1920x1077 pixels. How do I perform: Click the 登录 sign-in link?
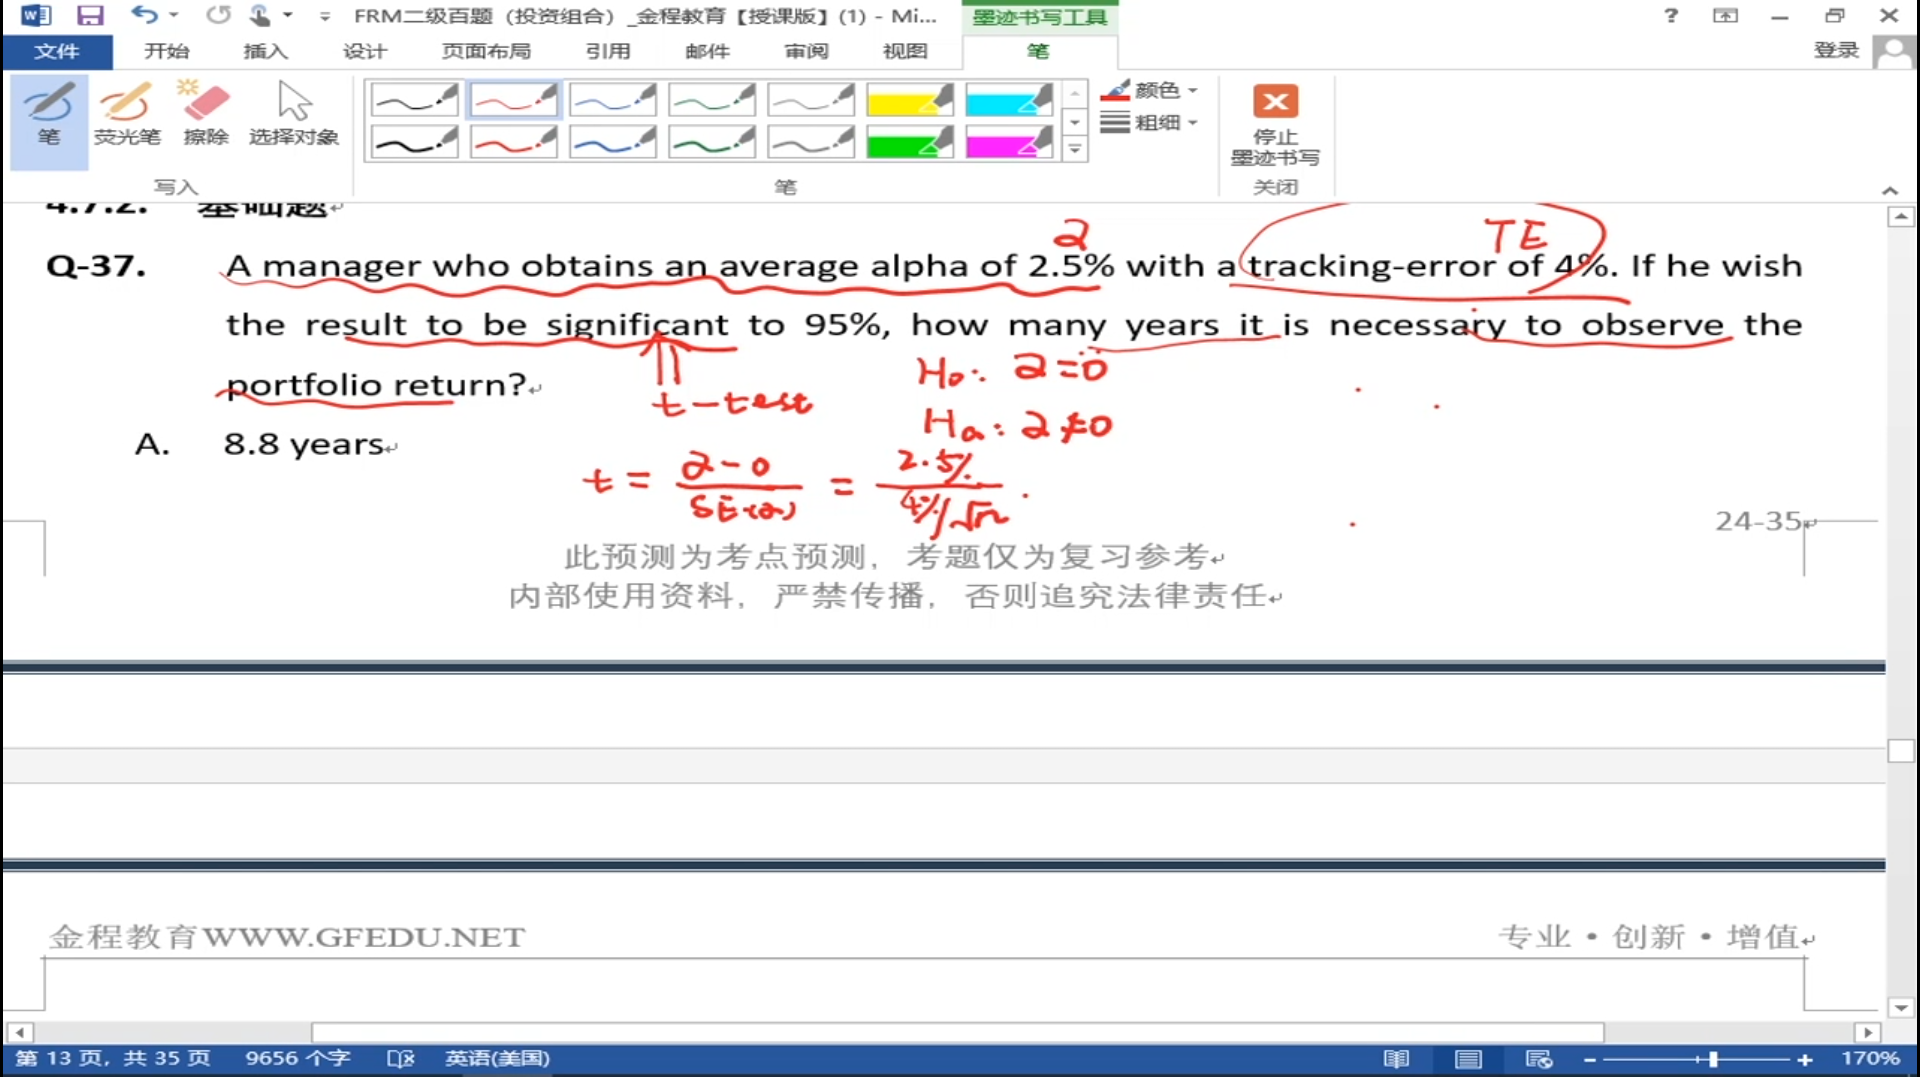pos(1836,51)
